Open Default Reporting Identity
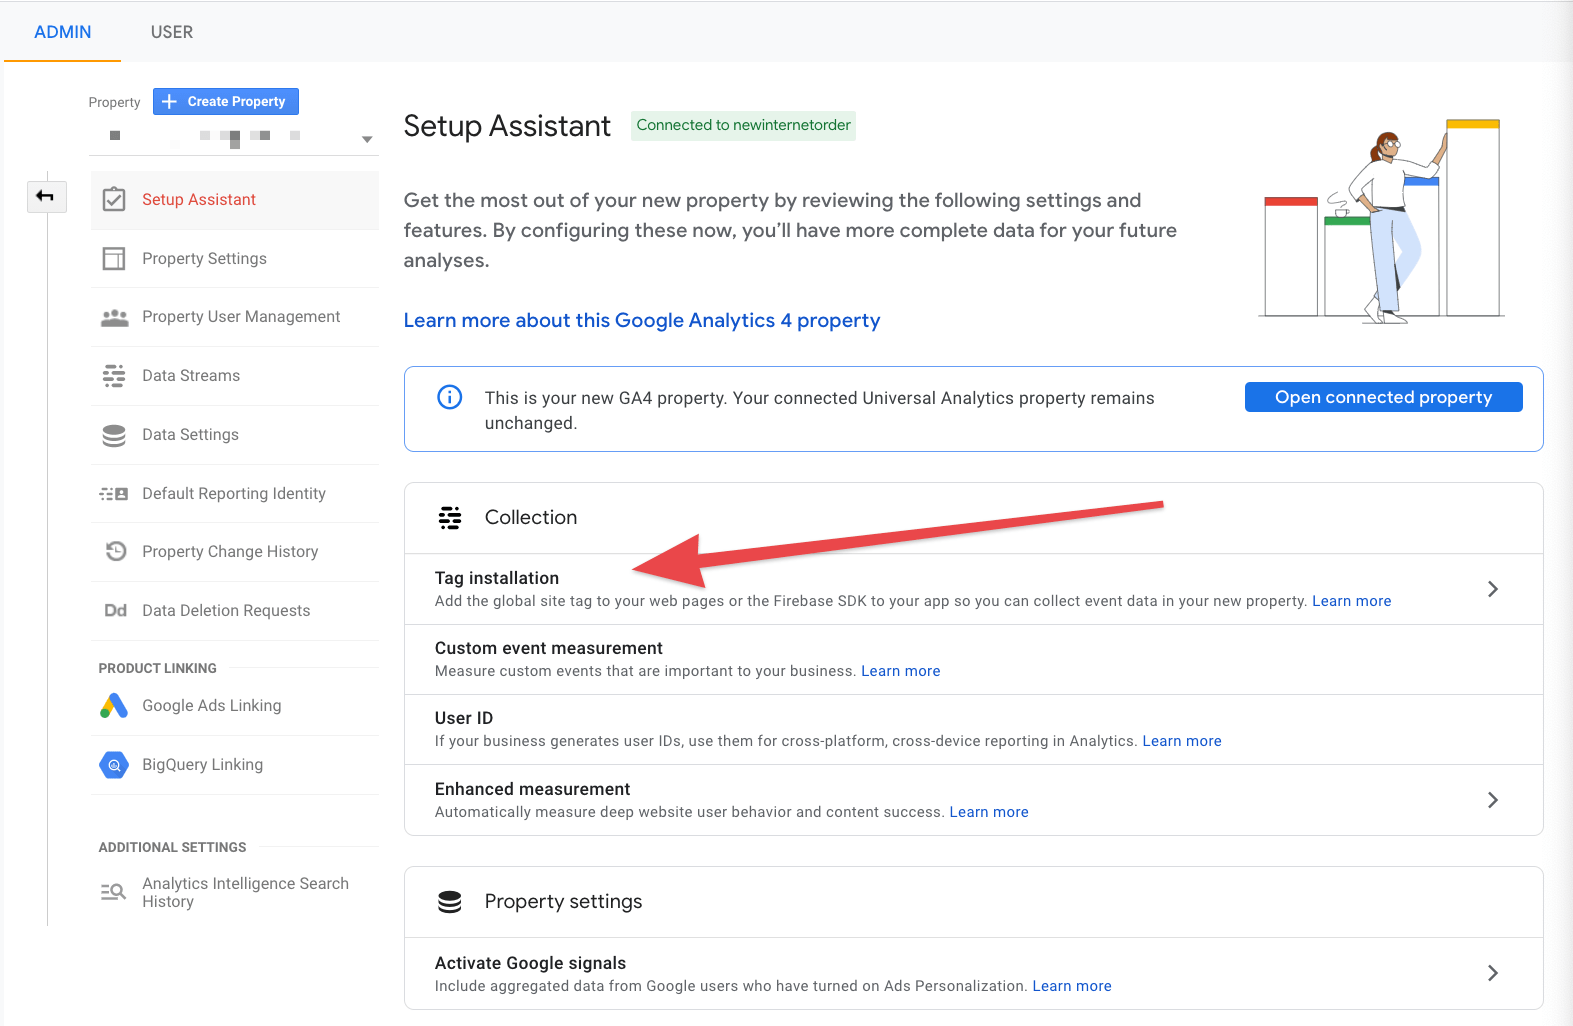Viewport: 1573px width, 1026px height. coord(235,494)
